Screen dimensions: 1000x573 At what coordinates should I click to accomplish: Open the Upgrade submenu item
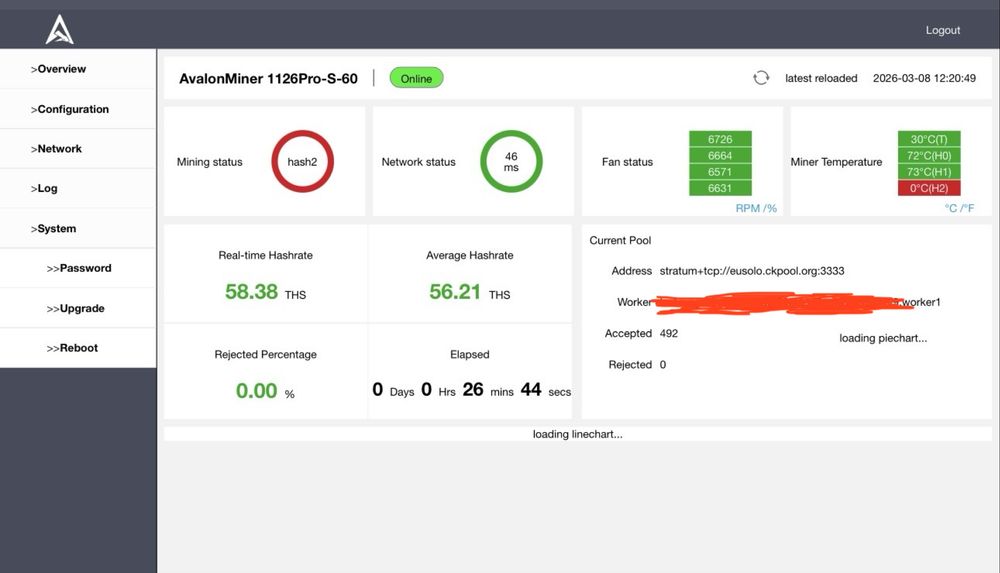[75, 308]
